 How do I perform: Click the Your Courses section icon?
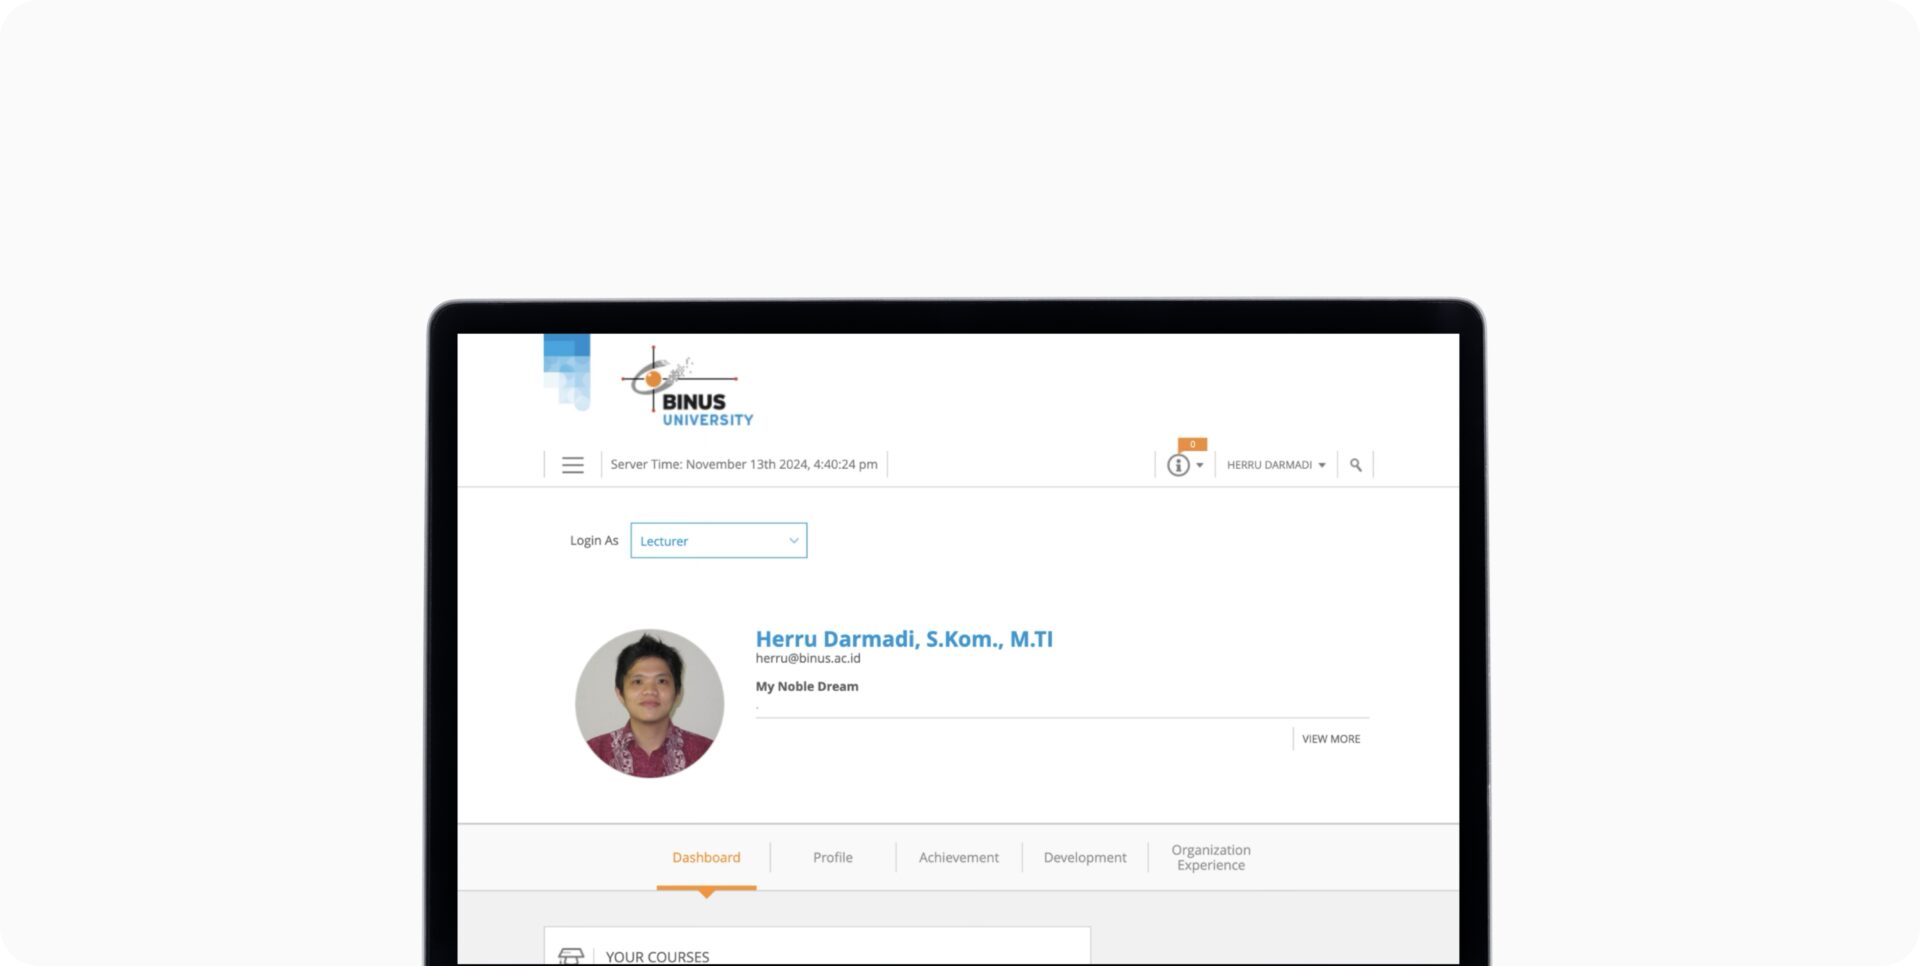click(570, 956)
